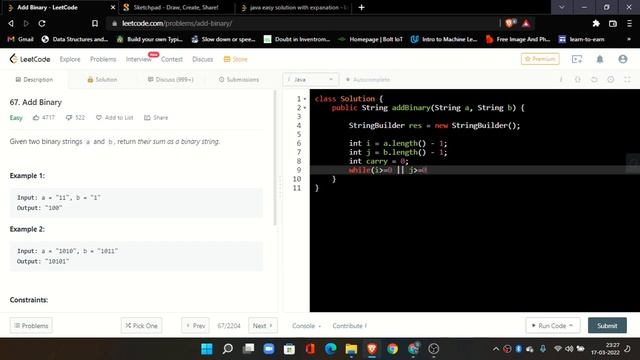This screenshot has height=360, width=640.
Task: Click the description panel scrollbar
Action: (275, 157)
